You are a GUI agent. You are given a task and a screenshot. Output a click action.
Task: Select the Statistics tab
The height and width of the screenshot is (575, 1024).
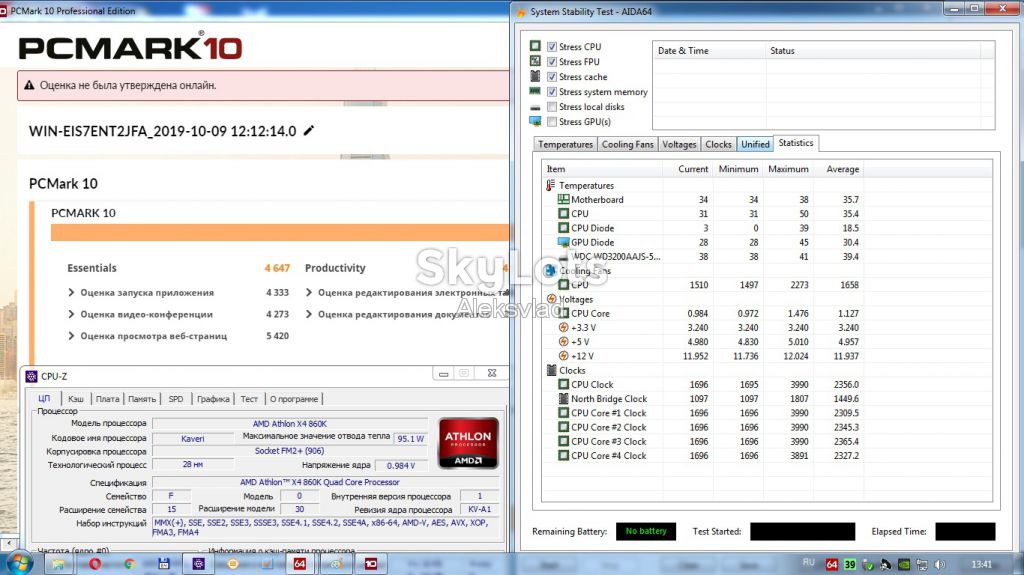coord(796,143)
